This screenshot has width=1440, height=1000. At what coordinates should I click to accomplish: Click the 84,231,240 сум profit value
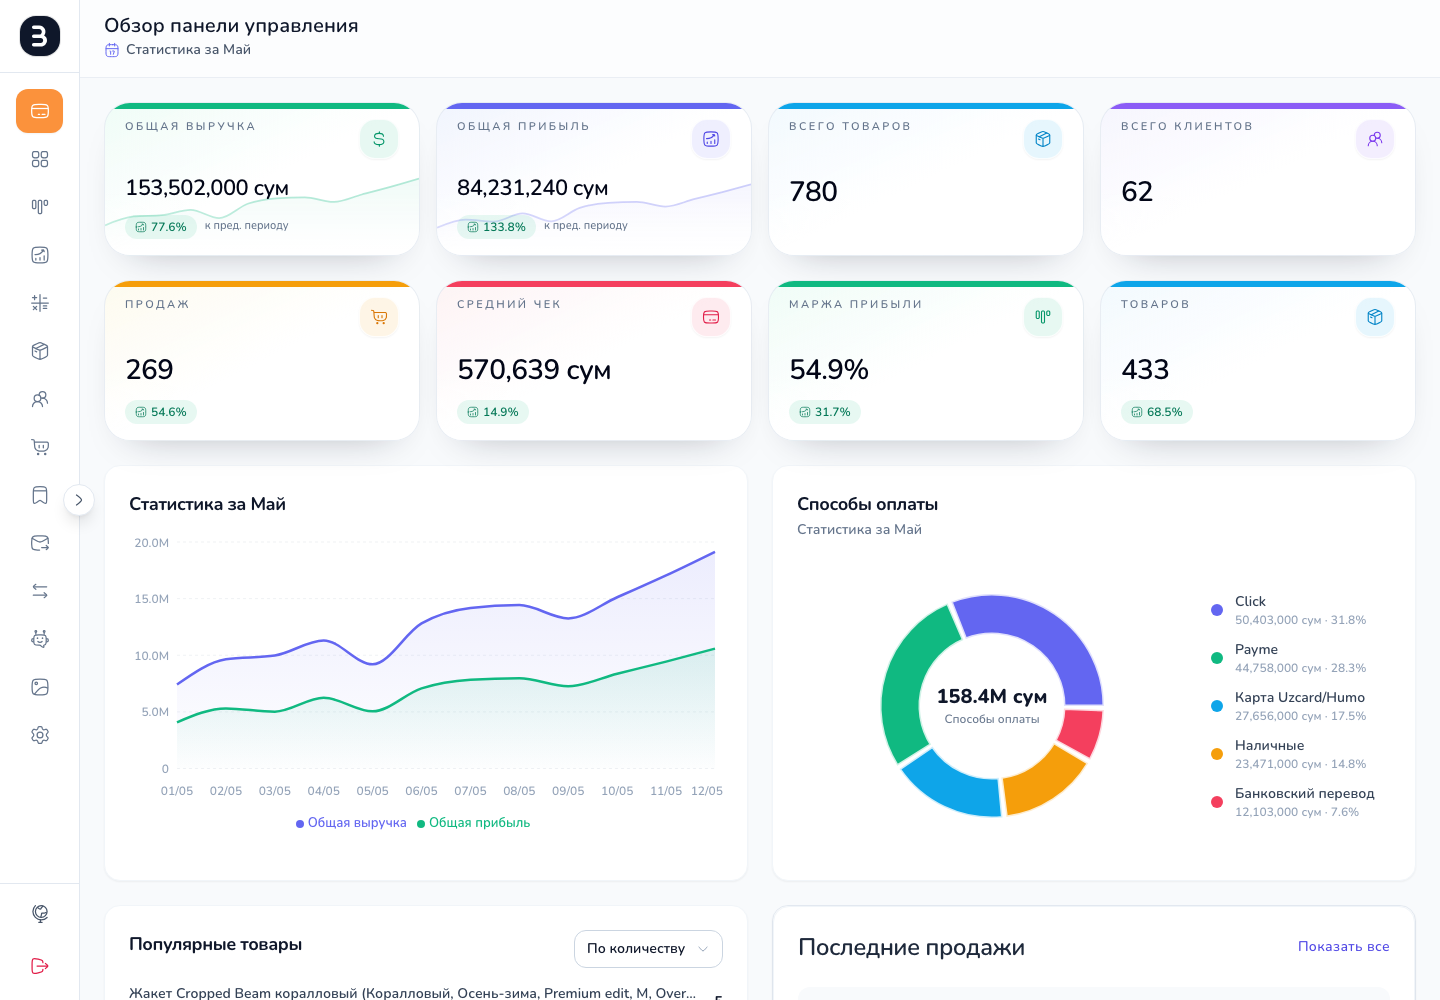click(x=533, y=188)
